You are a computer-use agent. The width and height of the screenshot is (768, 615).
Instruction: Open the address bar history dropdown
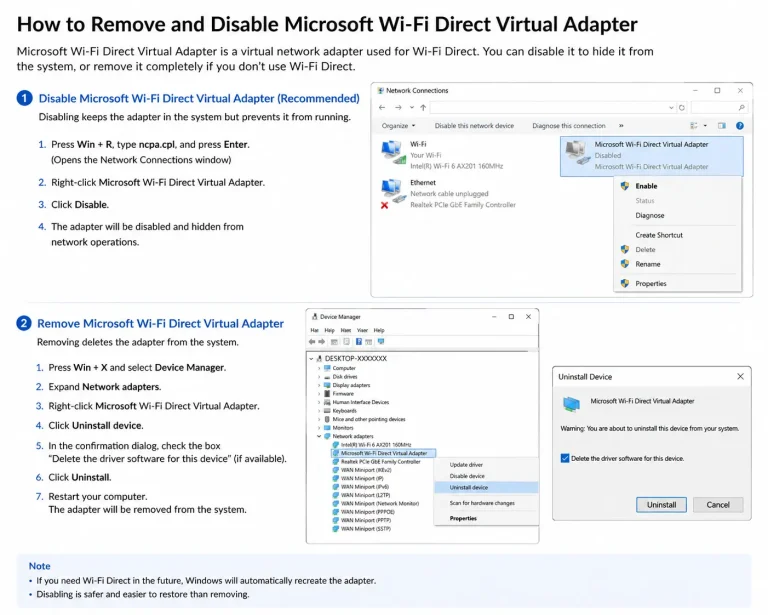click(x=671, y=108)
